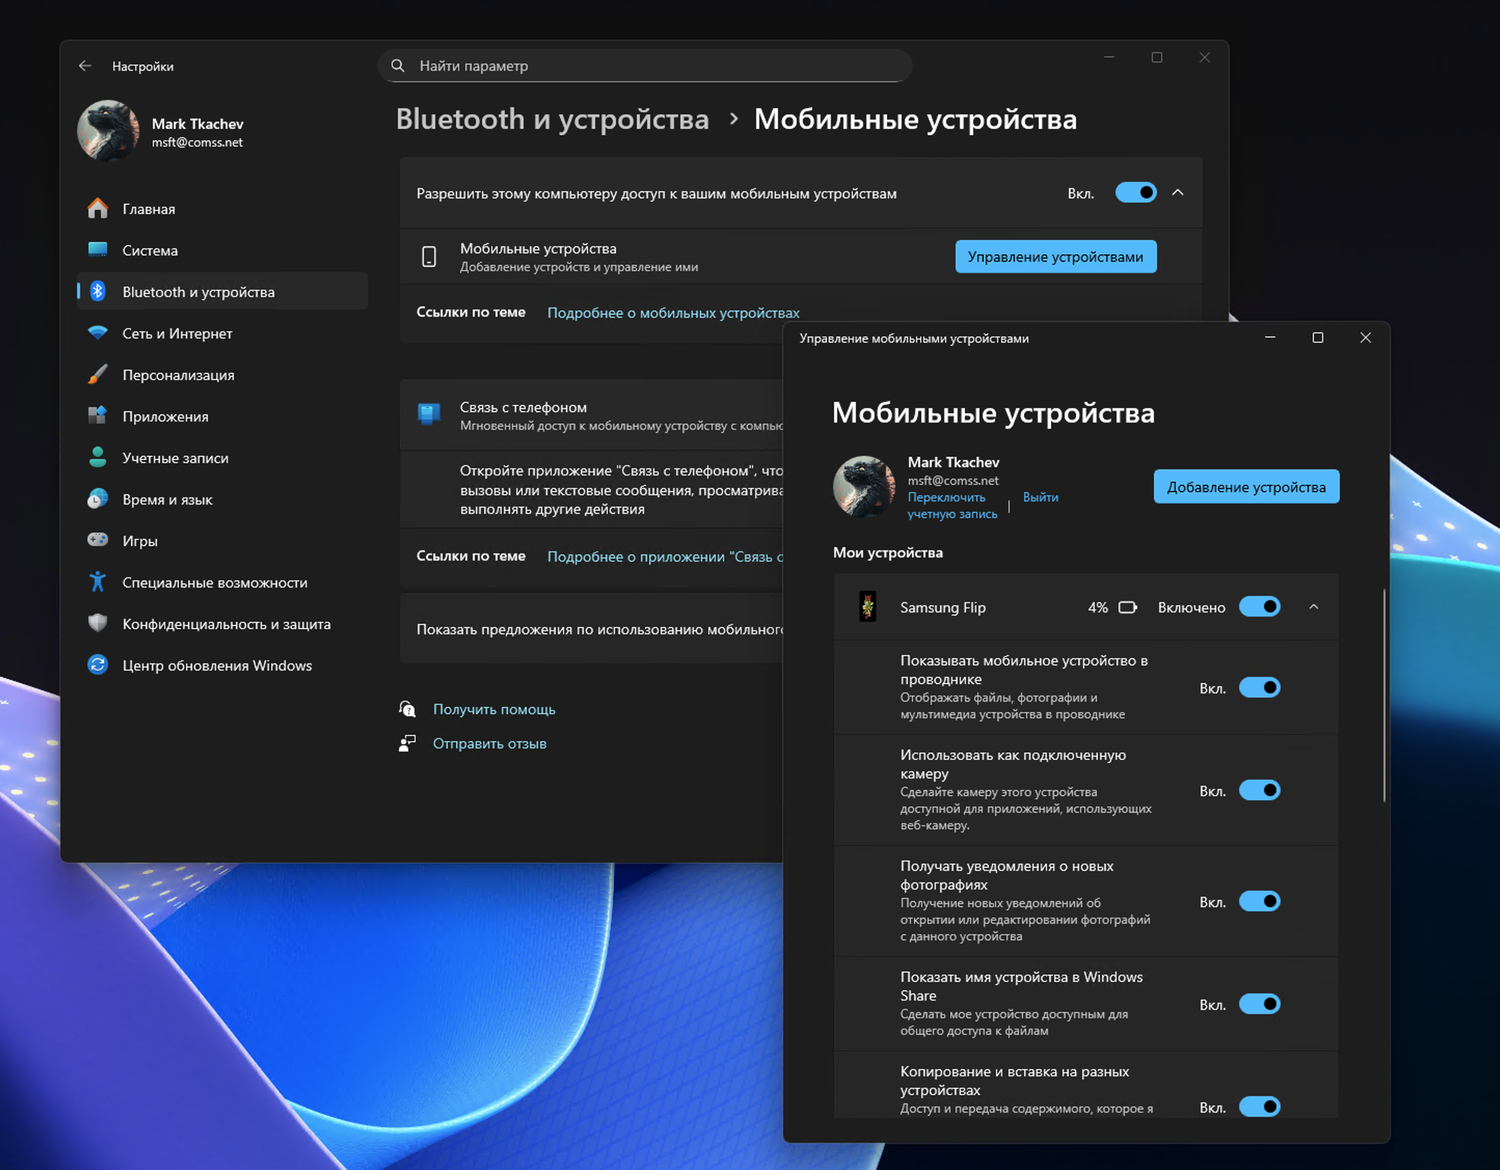Click the Privacy shield icon in sidebar

pyautogui.click(x=97, y=623)
